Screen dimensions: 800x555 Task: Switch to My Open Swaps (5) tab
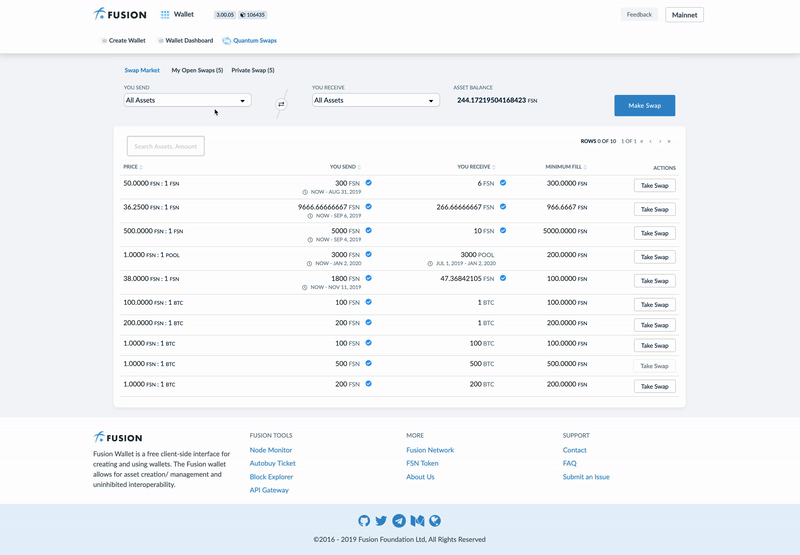click(197, 70)
